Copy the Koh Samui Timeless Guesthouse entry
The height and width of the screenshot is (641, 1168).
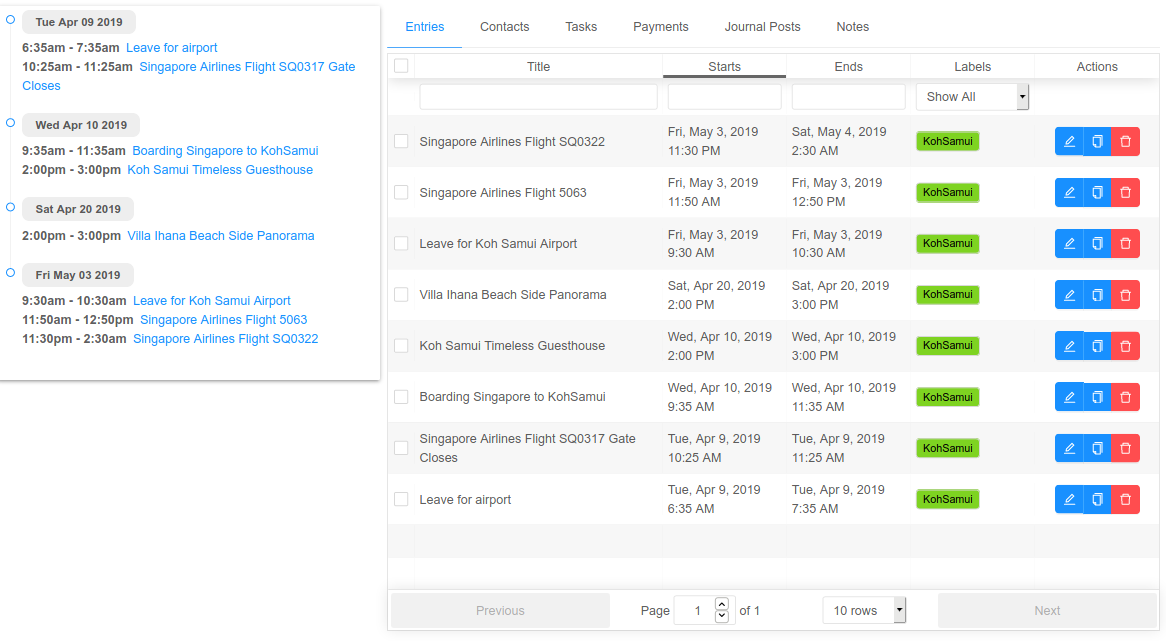(x=1097, y=346)
